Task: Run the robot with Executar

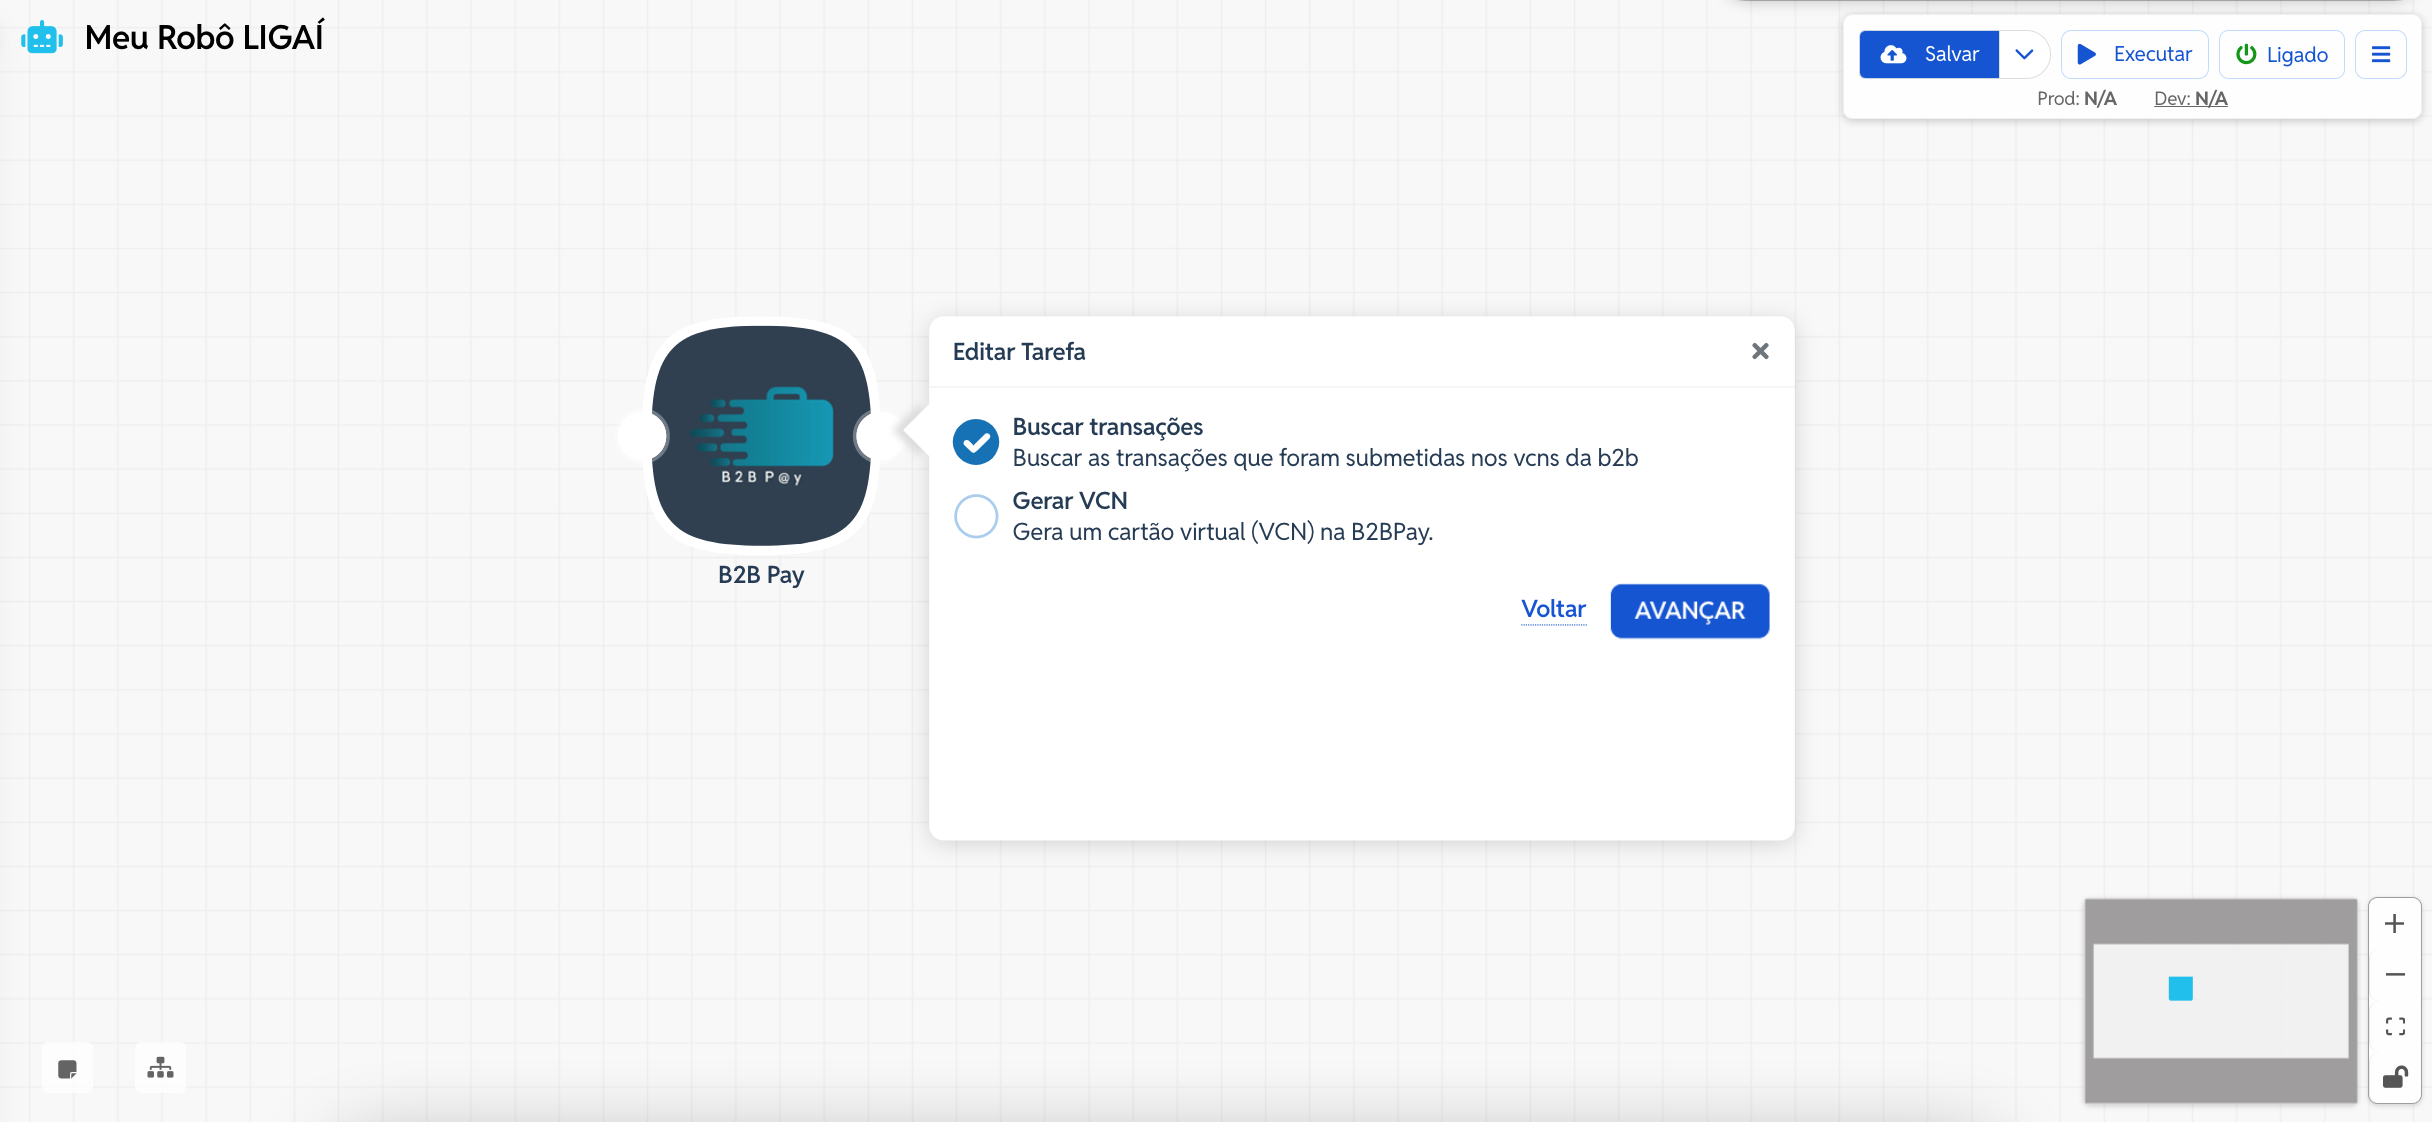Action: point(2134,55)
